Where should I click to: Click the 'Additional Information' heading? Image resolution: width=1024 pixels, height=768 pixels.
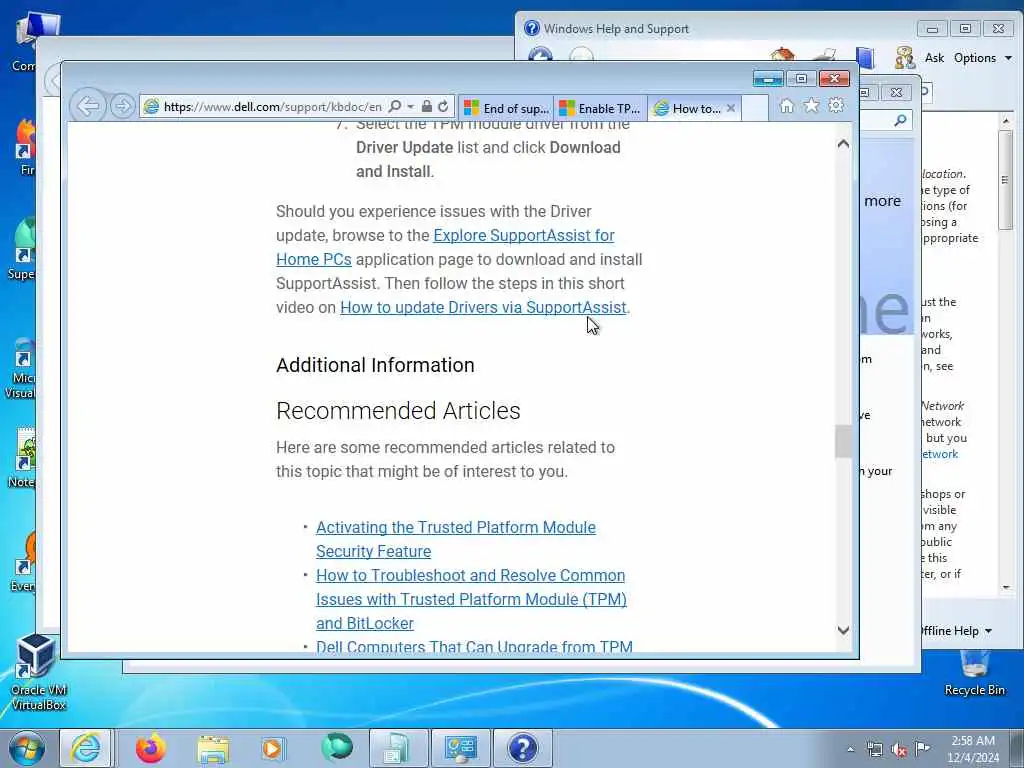click(x=376, y=365)
